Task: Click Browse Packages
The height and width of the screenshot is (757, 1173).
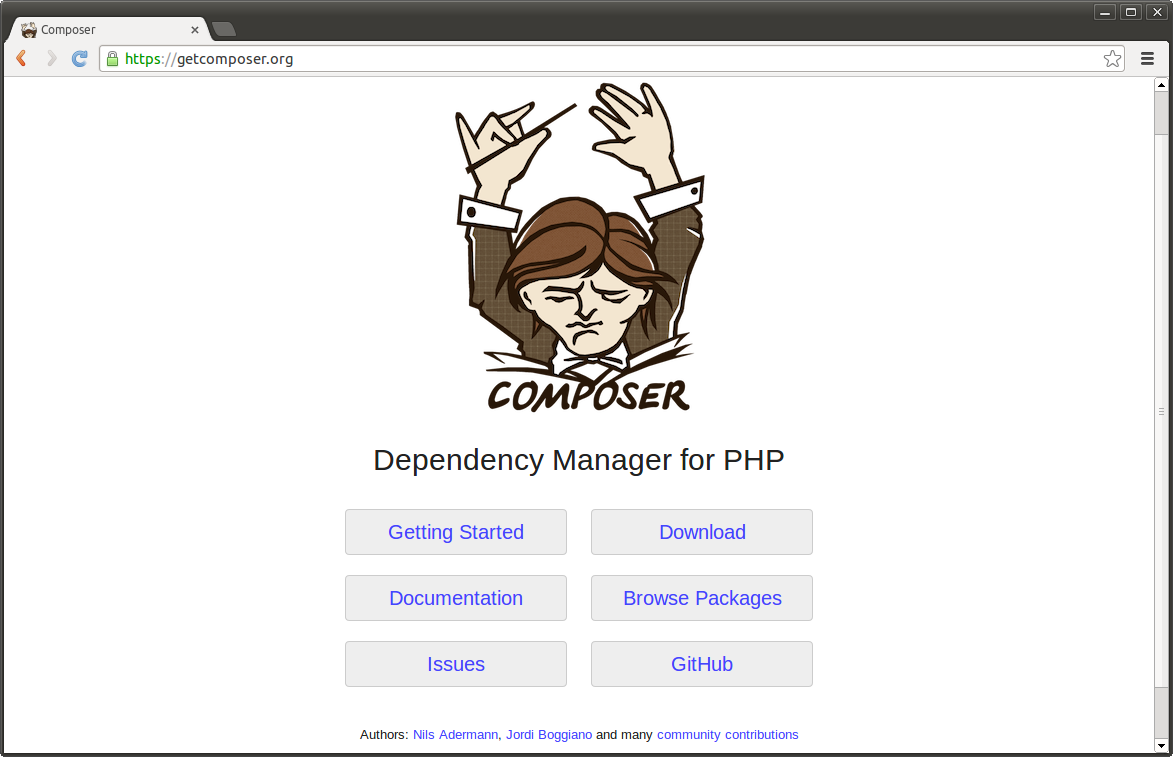Action: (x=702, y=598)
